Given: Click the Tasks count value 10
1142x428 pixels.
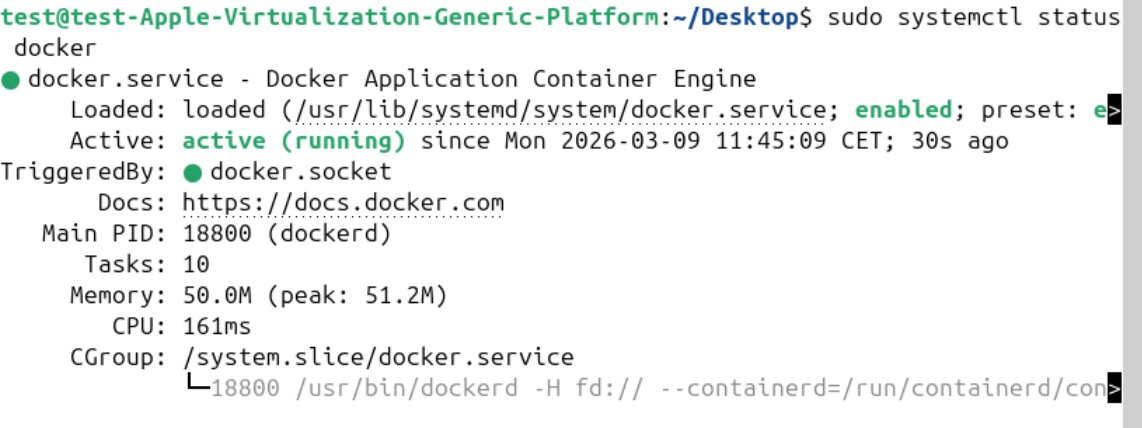Looking at the screenshot, I should (x=197, y=266).
